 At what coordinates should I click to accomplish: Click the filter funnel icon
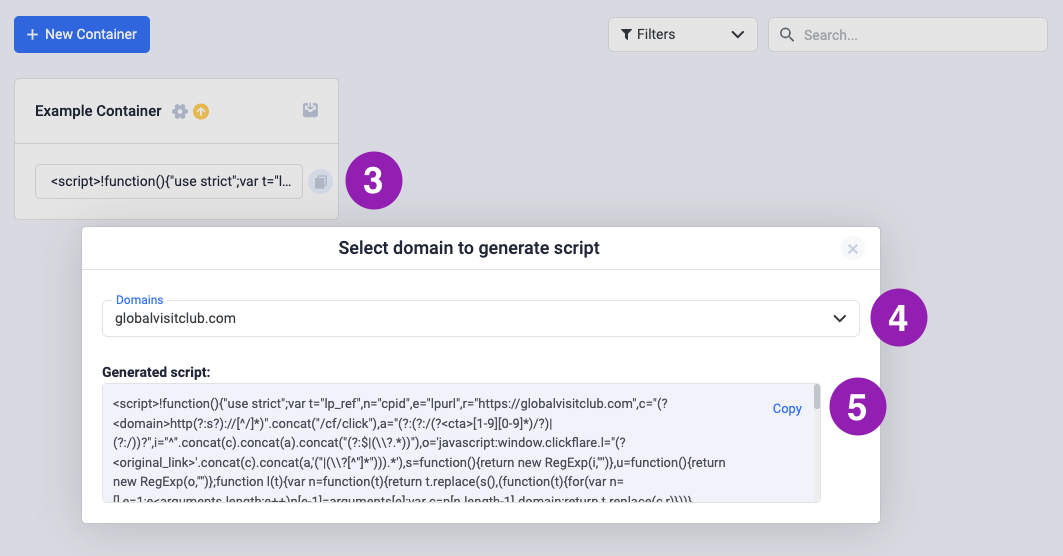(x=626, y=35)
